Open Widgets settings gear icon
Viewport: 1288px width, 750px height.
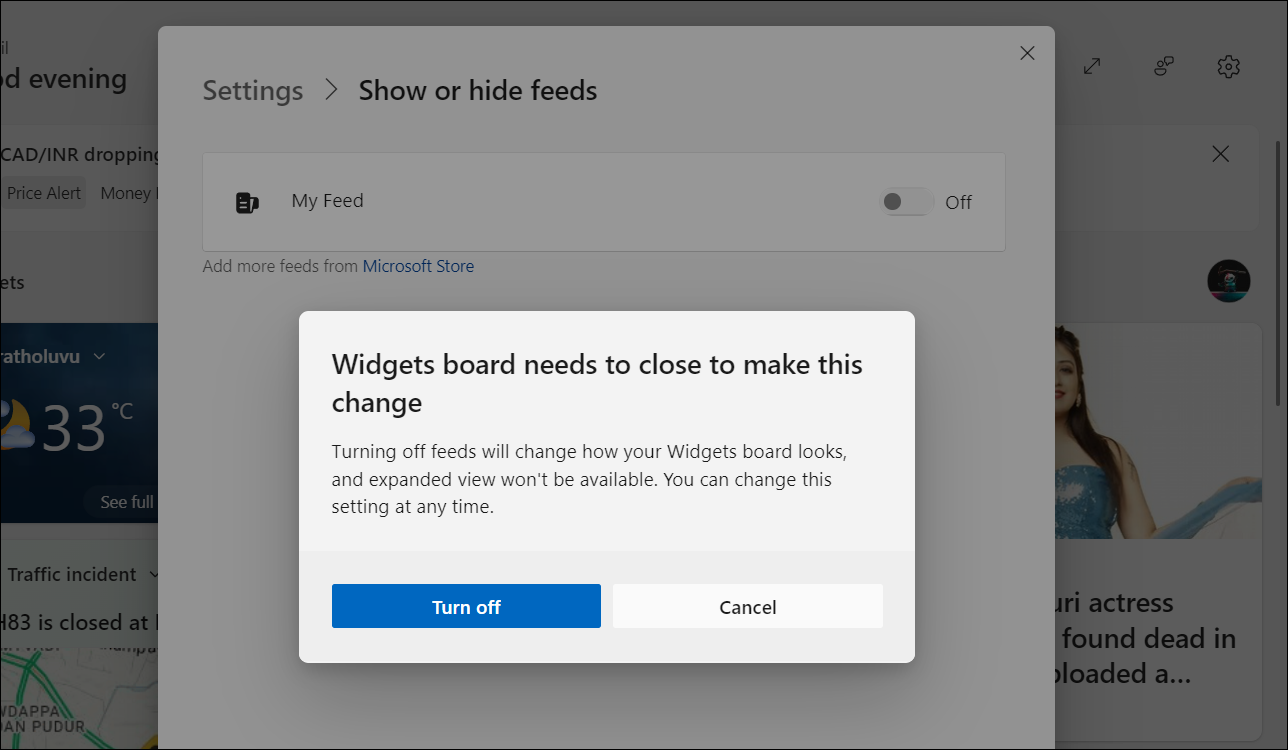(x=1228, y=67)
